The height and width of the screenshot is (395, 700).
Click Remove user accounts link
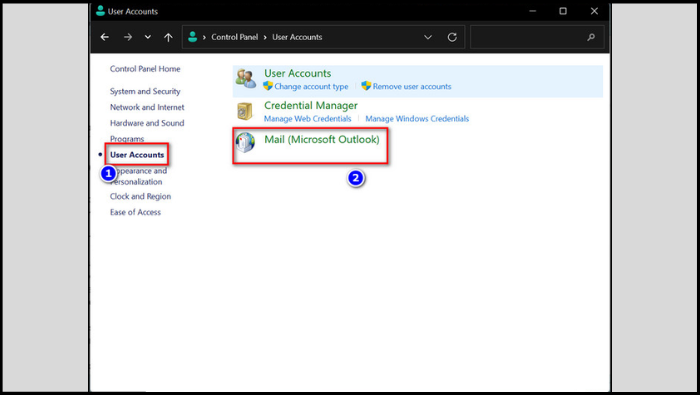(412, 87)
